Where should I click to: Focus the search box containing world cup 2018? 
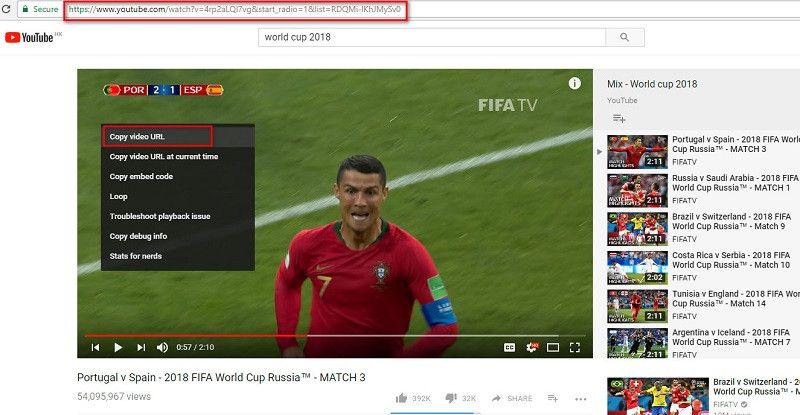click(x=432, y=37)
